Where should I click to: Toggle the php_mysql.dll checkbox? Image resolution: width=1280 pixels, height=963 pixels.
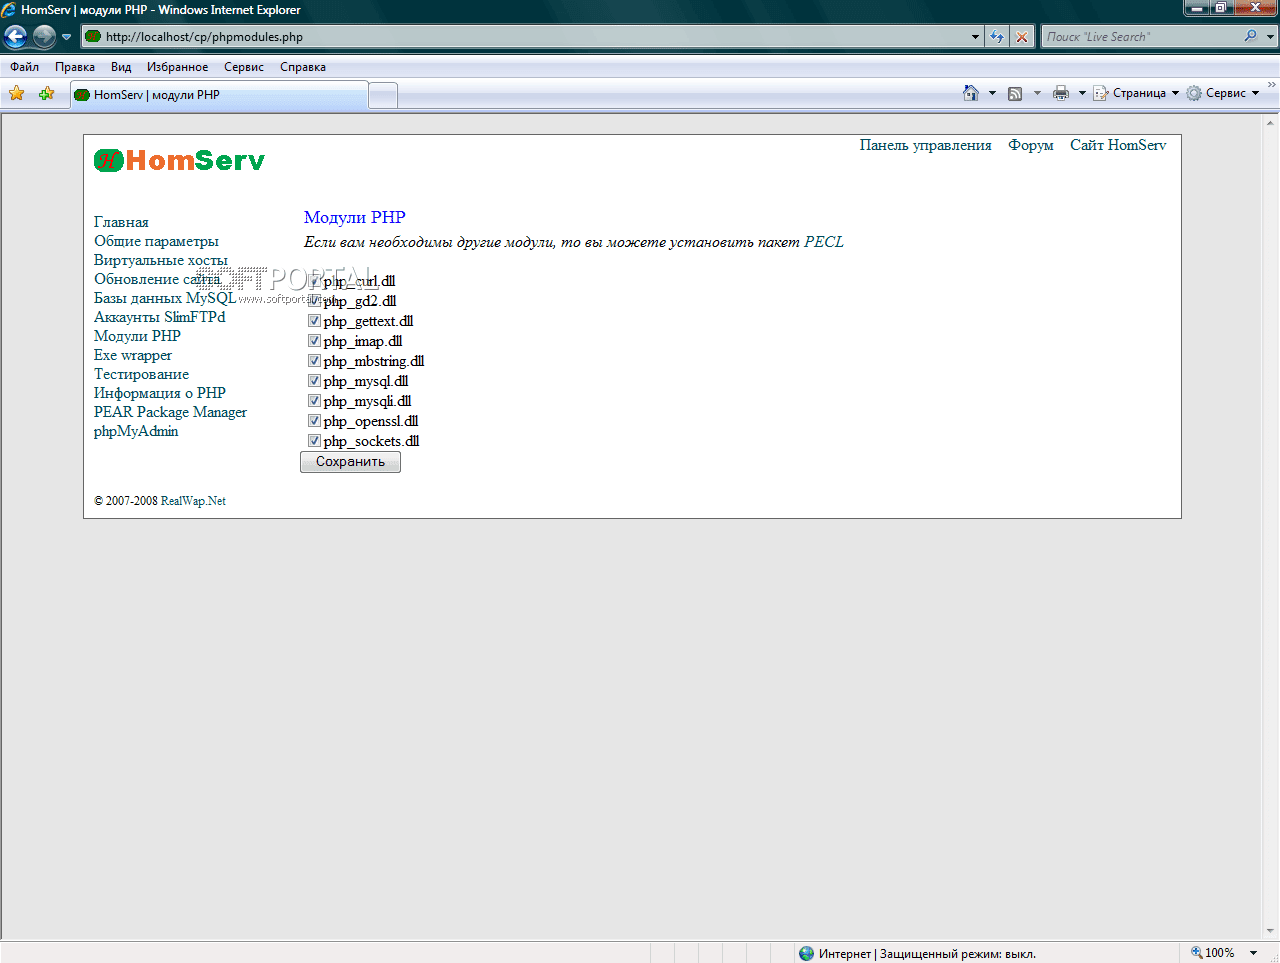tap(314, 381)
